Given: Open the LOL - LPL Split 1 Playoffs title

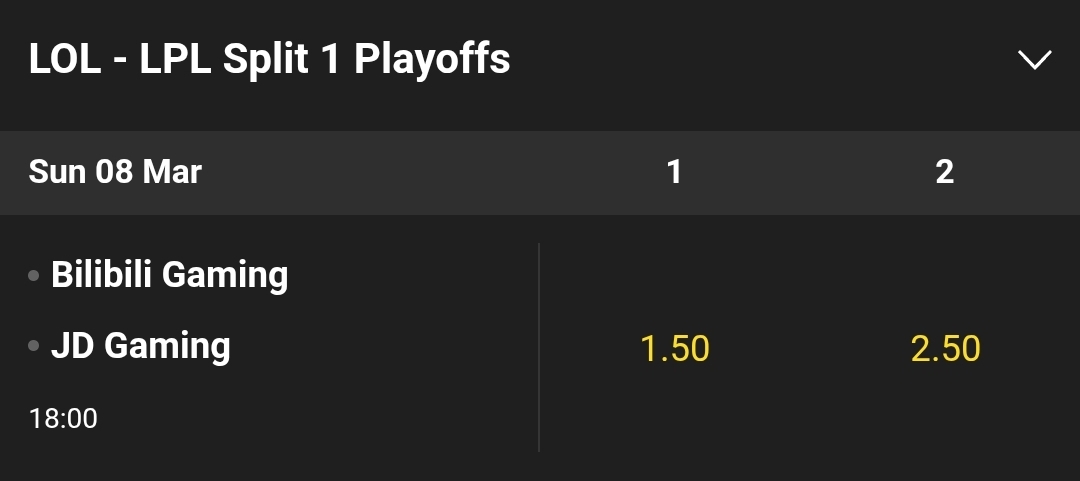Looking at the screenshot, I should [x=269, y=59].
